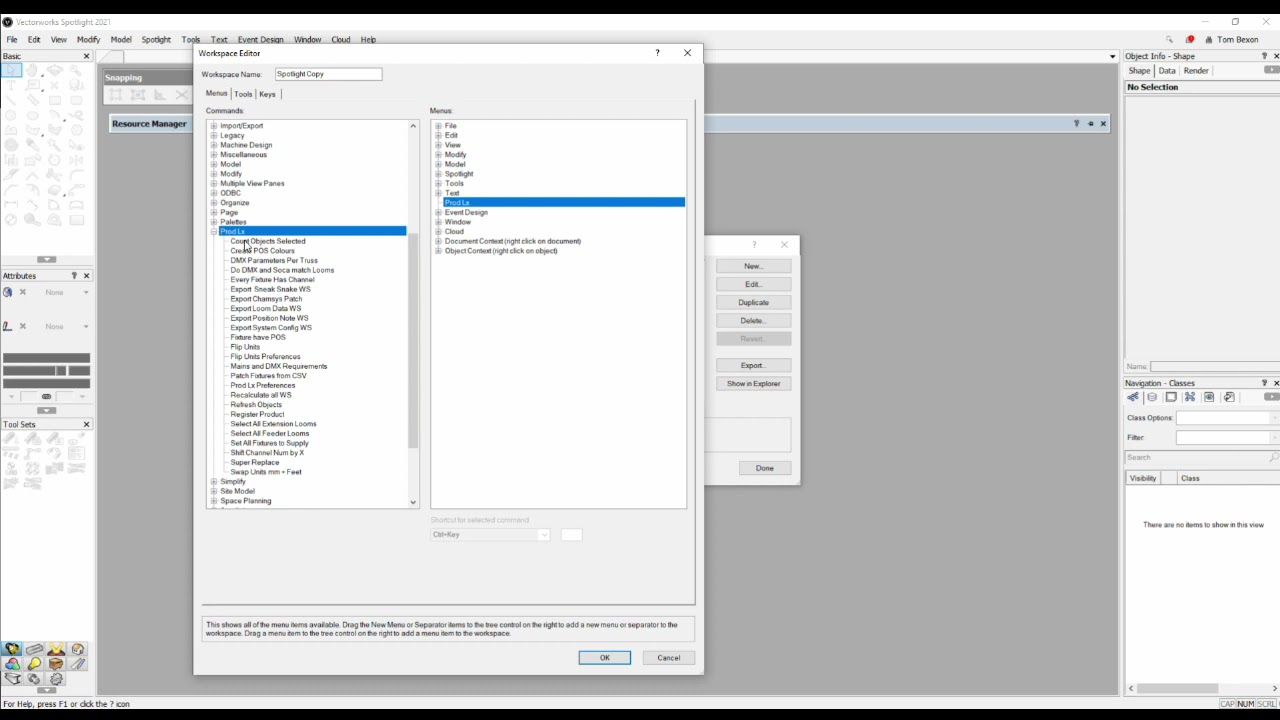
Task: Show Viewports icon in Navigation palette
Action: point(1190,397)
